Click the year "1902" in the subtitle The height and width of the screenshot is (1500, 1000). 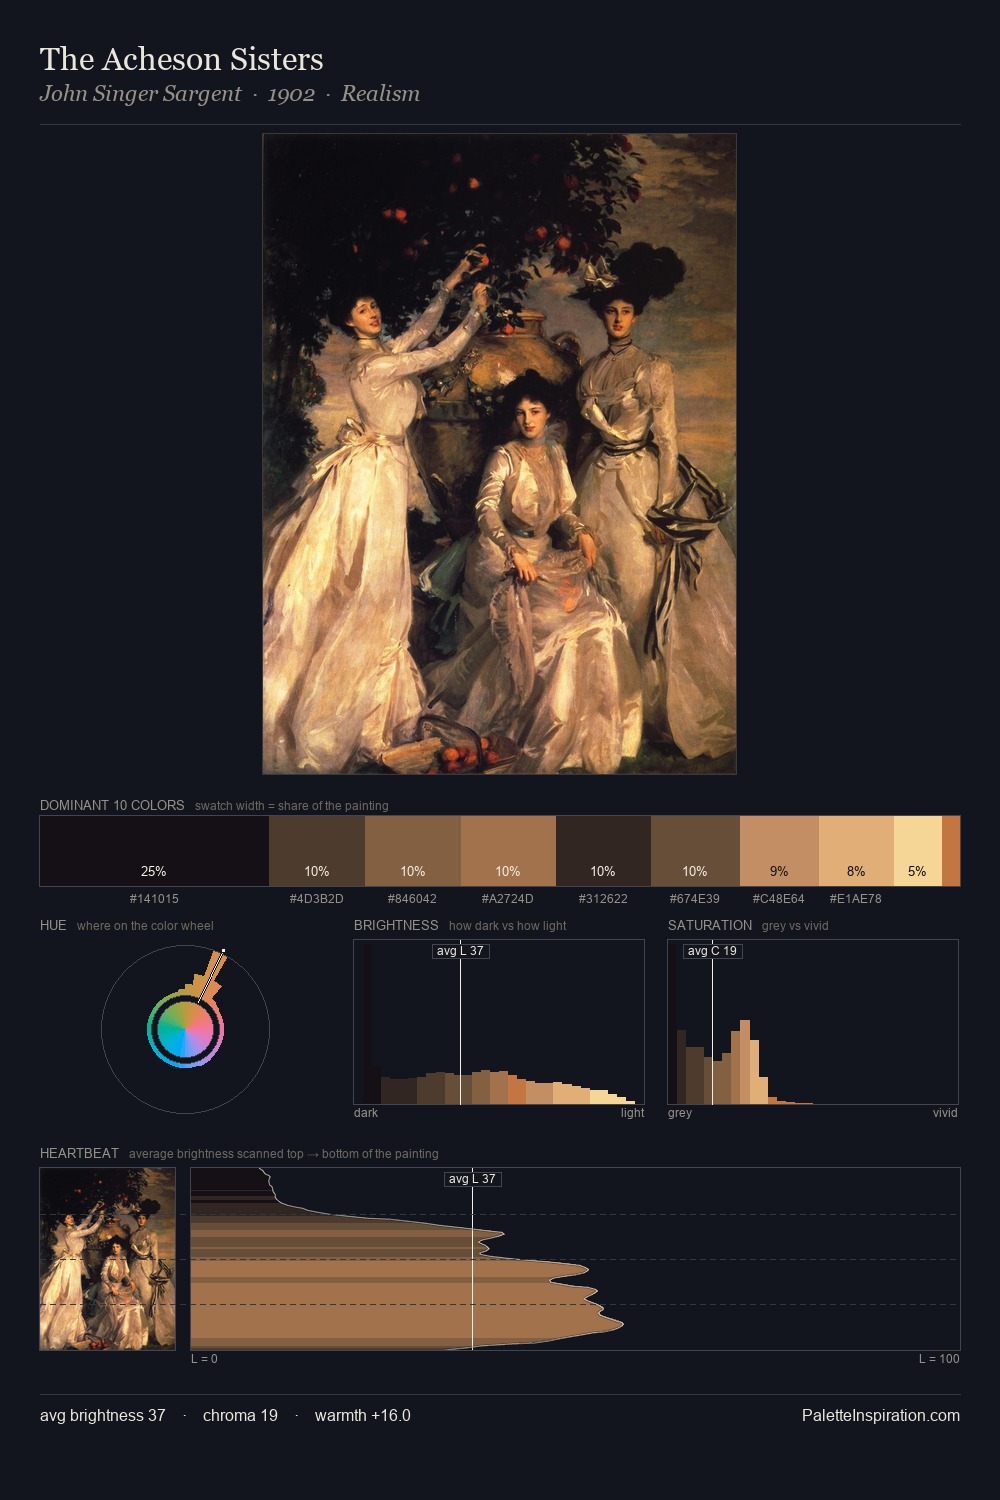point(291,94)
